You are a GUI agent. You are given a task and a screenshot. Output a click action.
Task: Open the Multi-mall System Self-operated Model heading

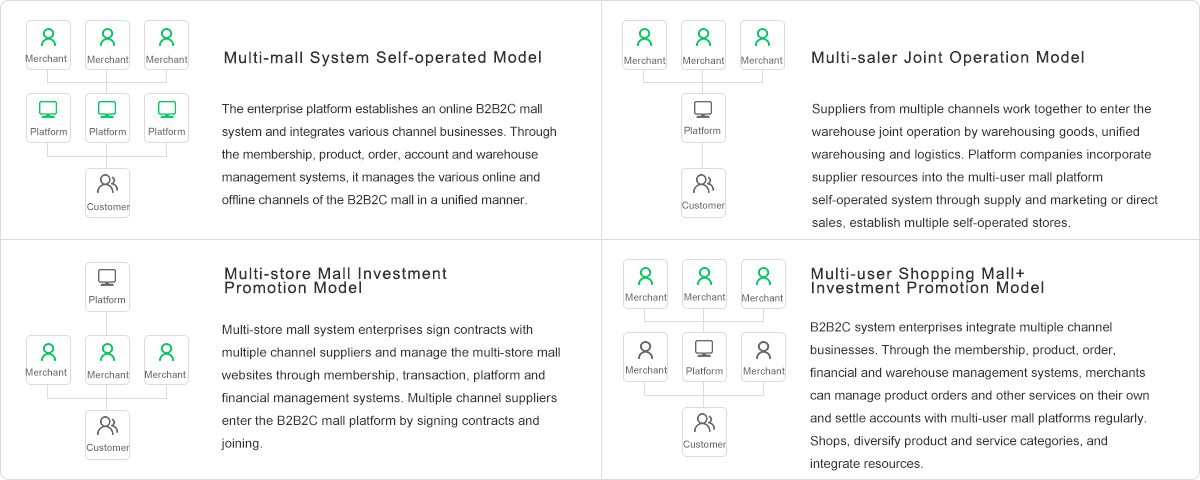pos(383,57)
